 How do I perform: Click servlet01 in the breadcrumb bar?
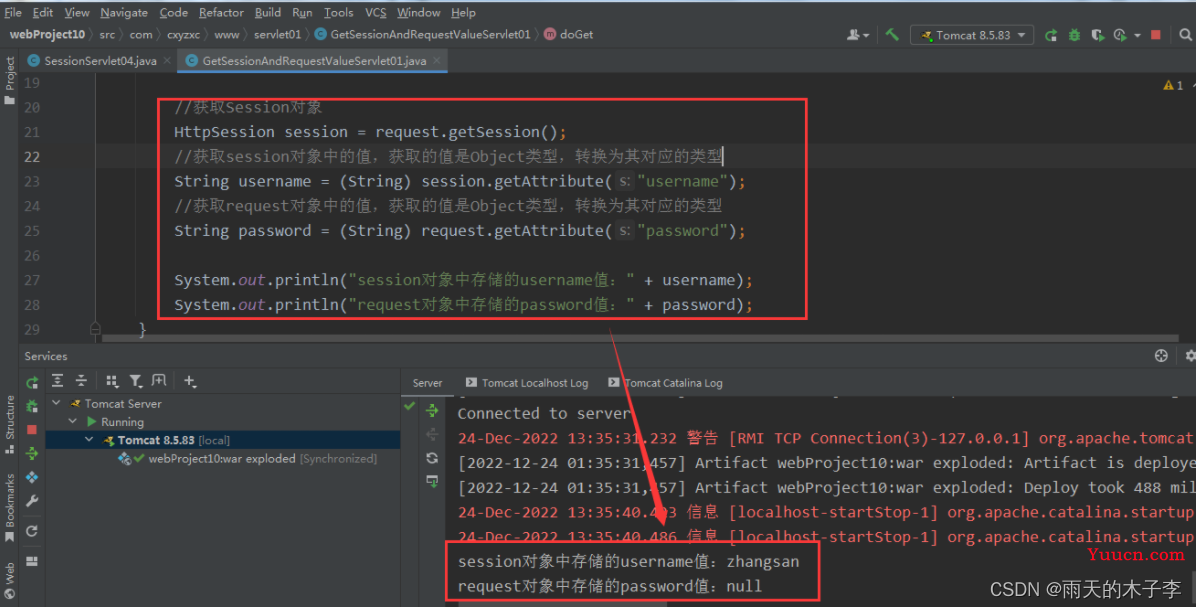pos(277,34)
